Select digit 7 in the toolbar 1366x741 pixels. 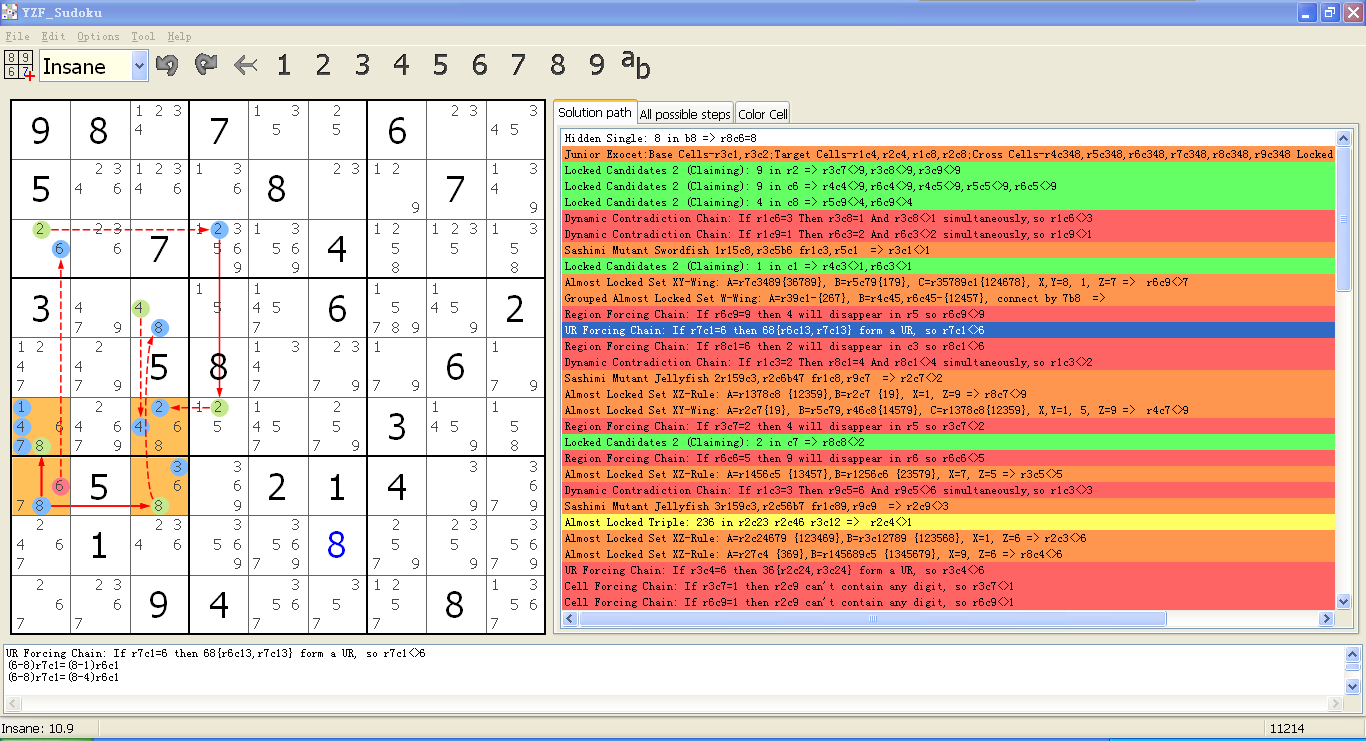tap(518, 65)
